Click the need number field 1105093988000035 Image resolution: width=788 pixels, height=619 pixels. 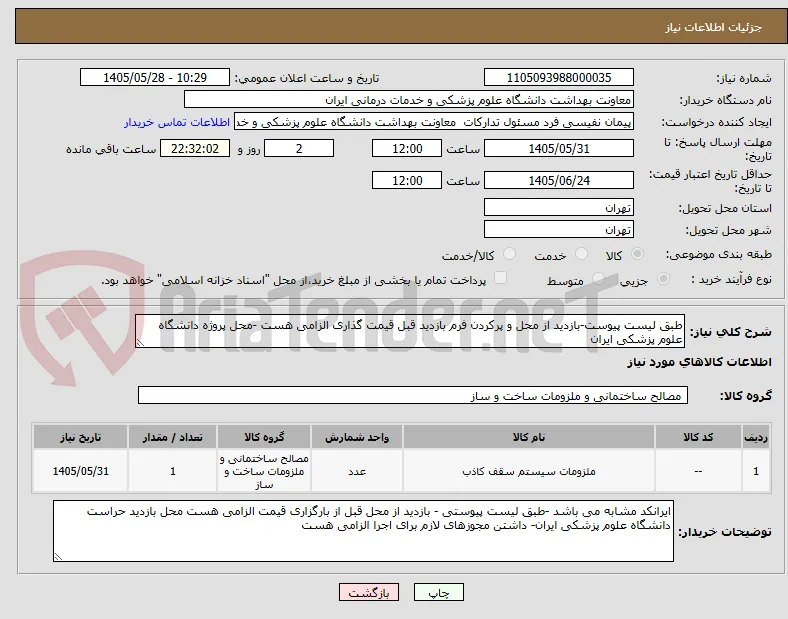pos(559,78)
